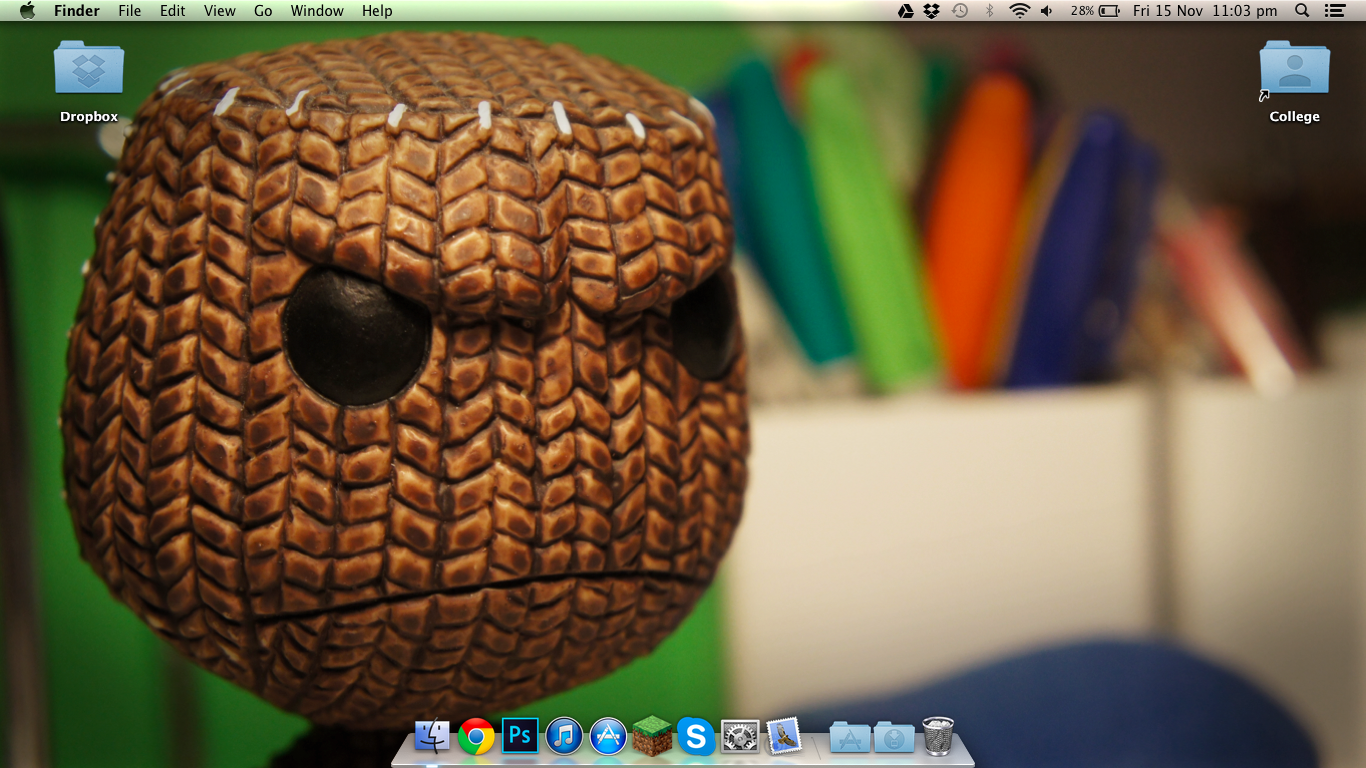Open the File menu
The height and width of the screenshot is (768, 1366).
click(x=130, y=11)
